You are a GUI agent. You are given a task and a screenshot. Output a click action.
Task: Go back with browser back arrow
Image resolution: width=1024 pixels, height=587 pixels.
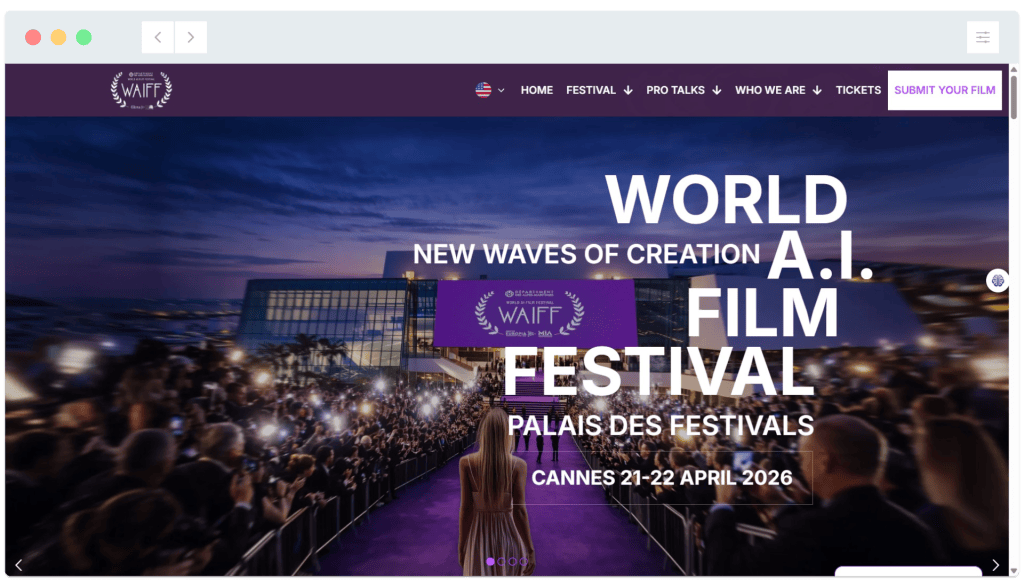pyautogui.click(x=158, y=37)
